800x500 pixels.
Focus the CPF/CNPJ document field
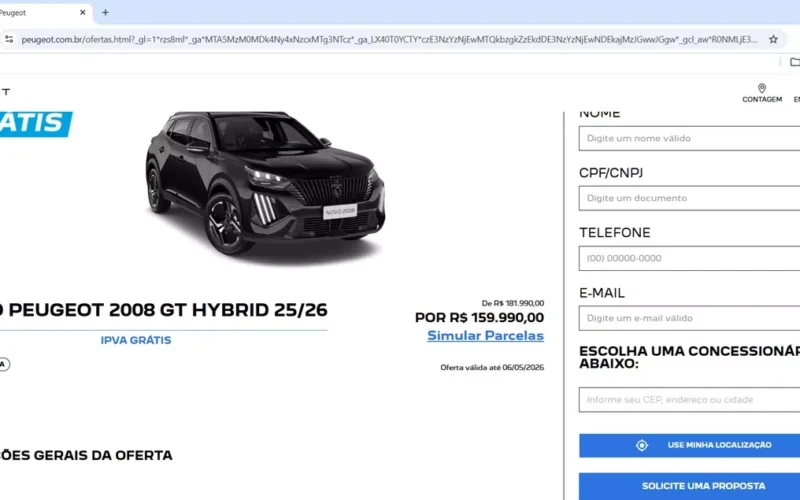689,198
